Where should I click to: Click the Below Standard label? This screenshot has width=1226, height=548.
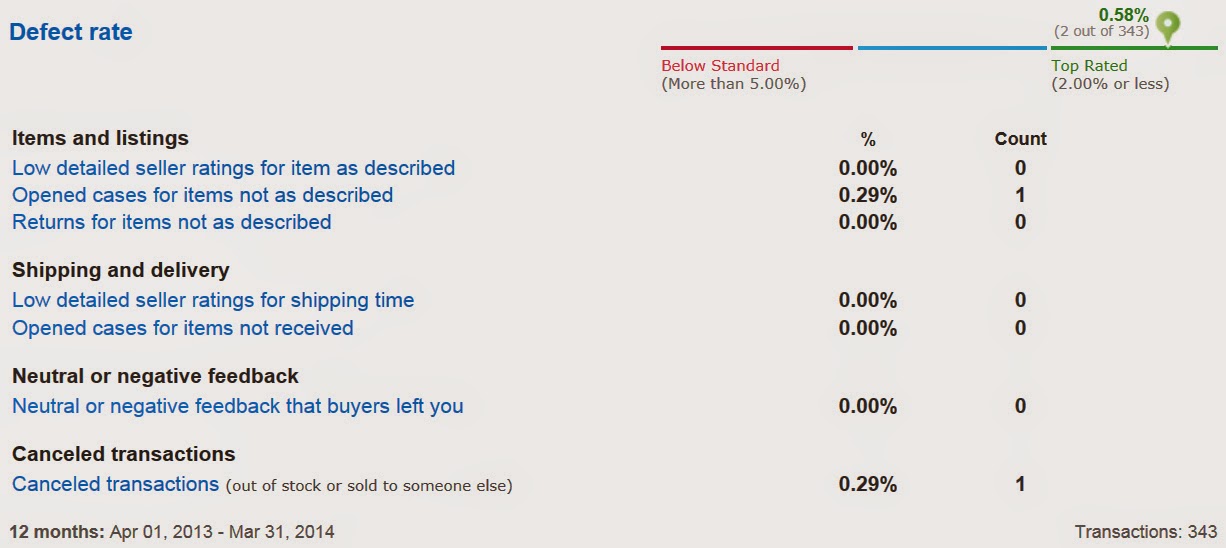[x=720, y=66]
